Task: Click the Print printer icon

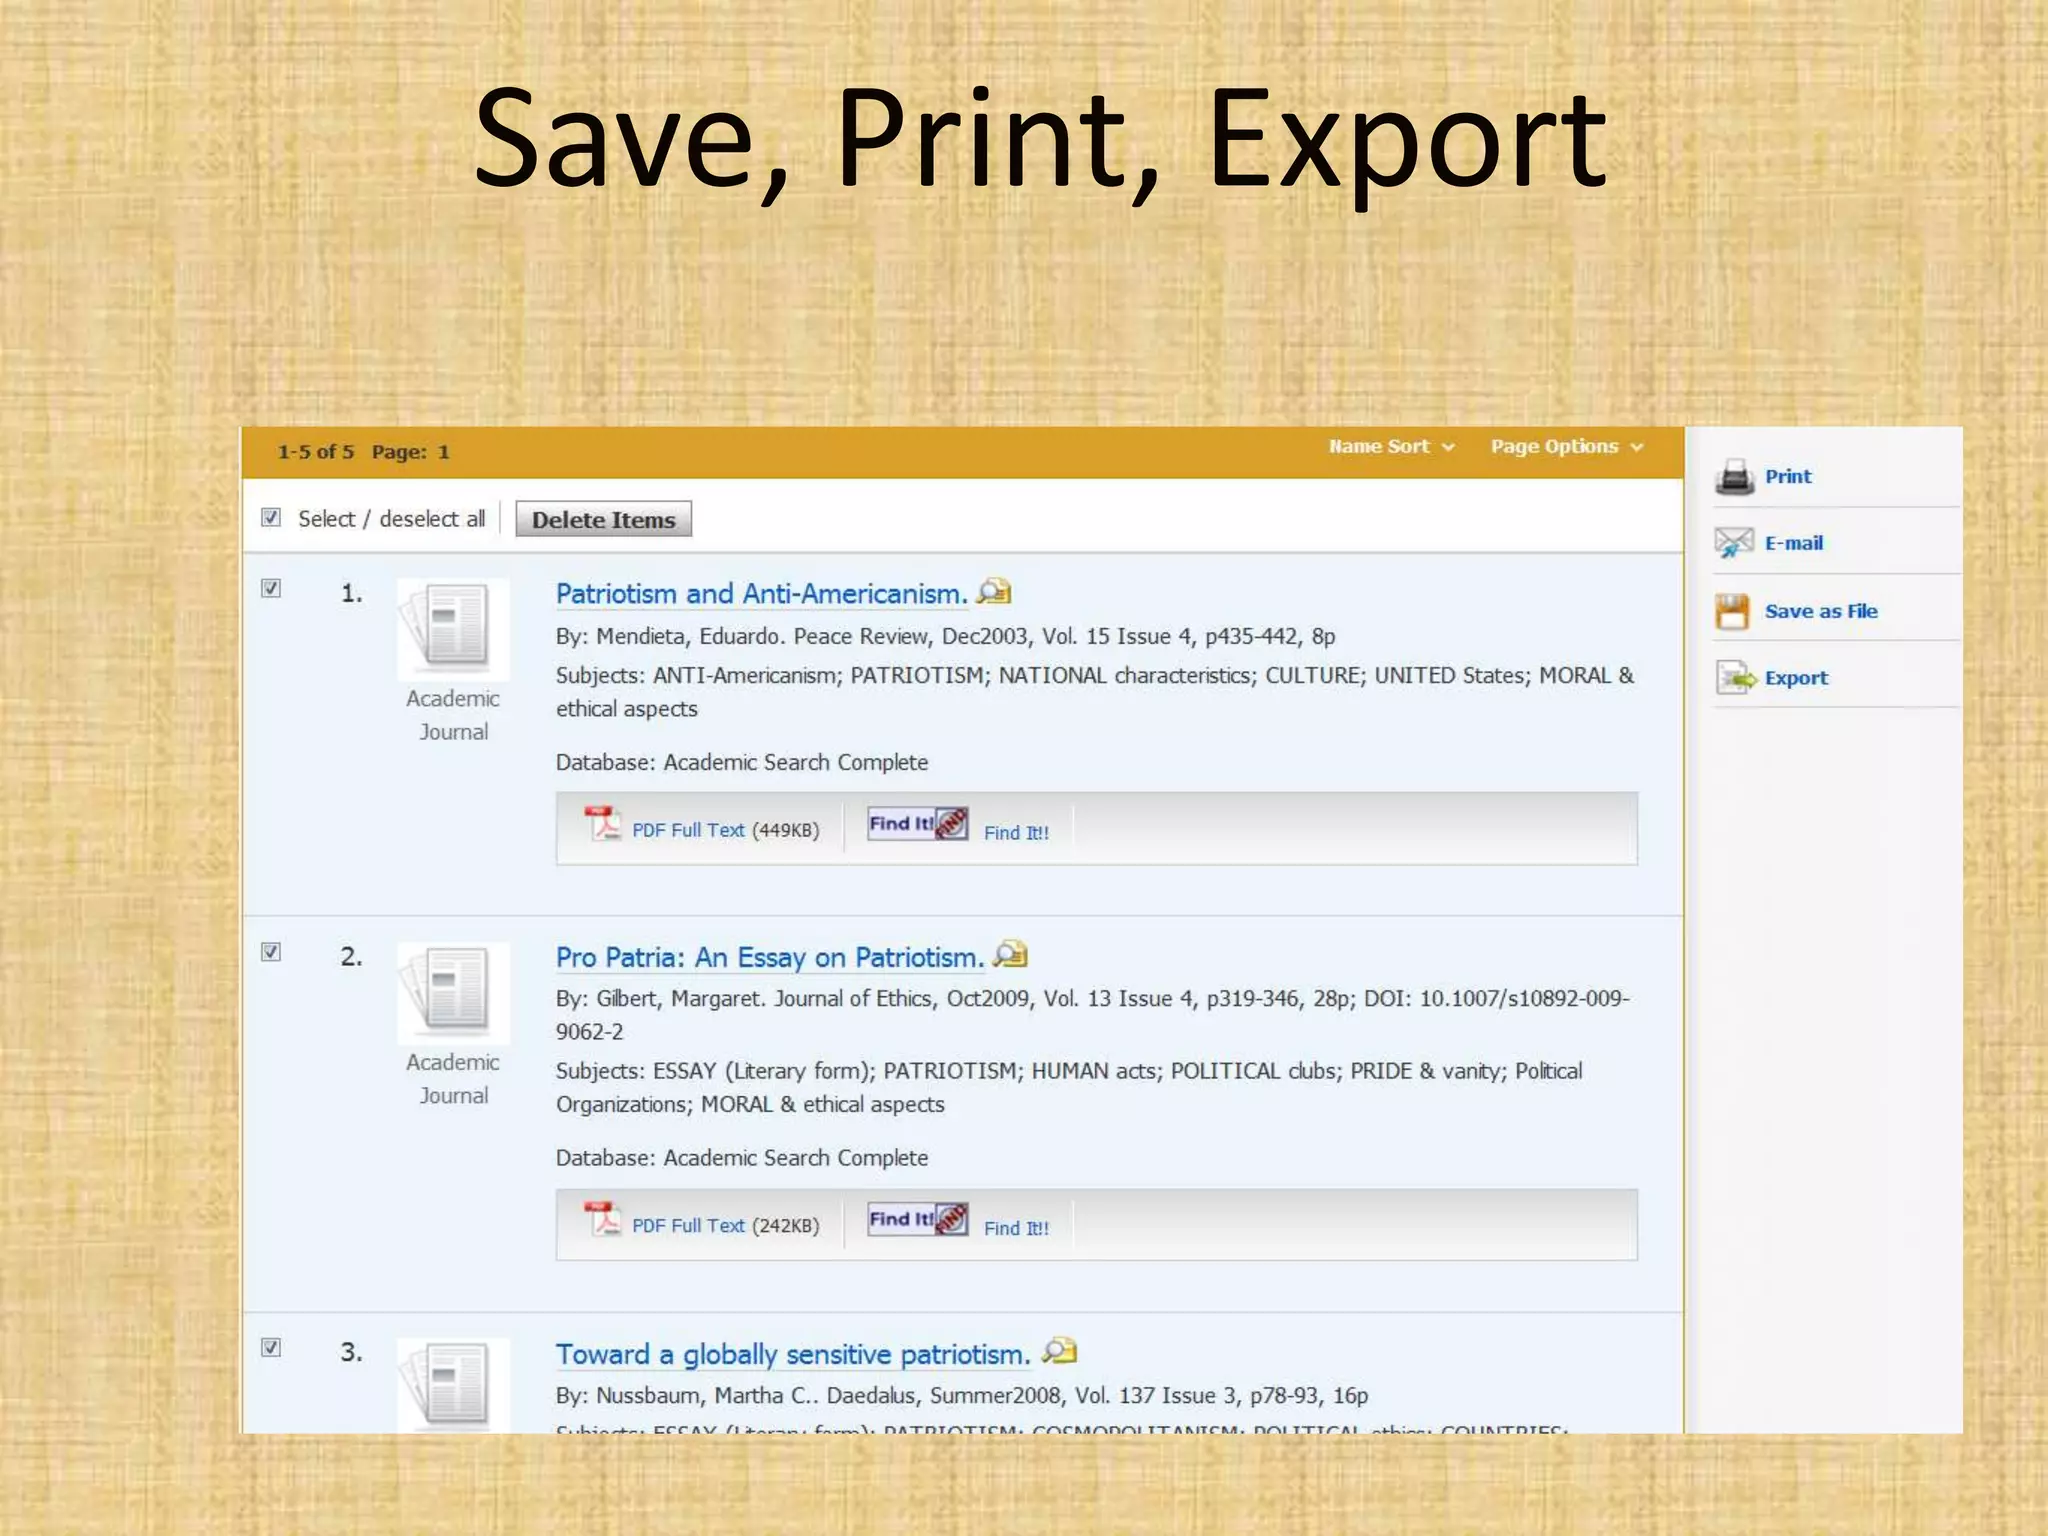Action: point(1735,478)
